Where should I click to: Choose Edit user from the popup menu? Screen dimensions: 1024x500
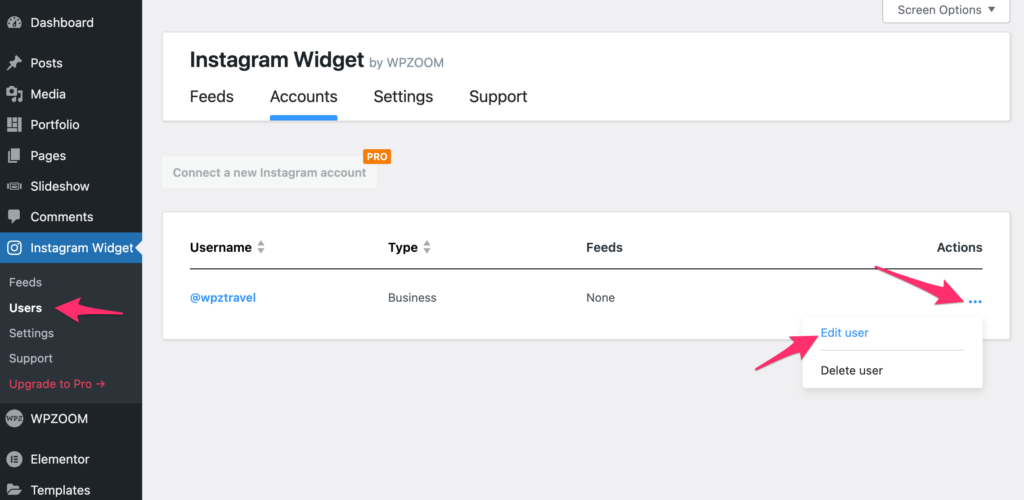(844, 333)
